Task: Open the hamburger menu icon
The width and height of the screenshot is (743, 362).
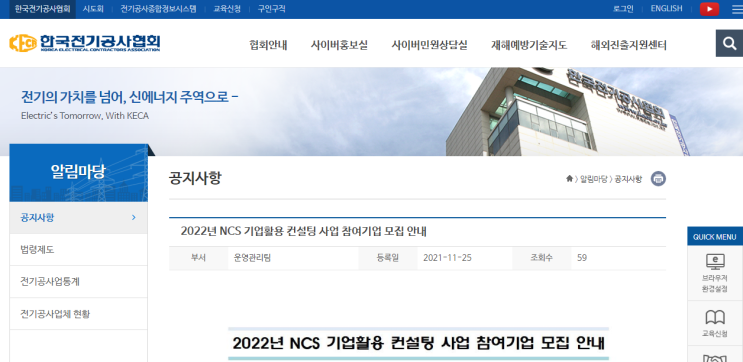Action: pyautogui.click(x=737, y=9)
